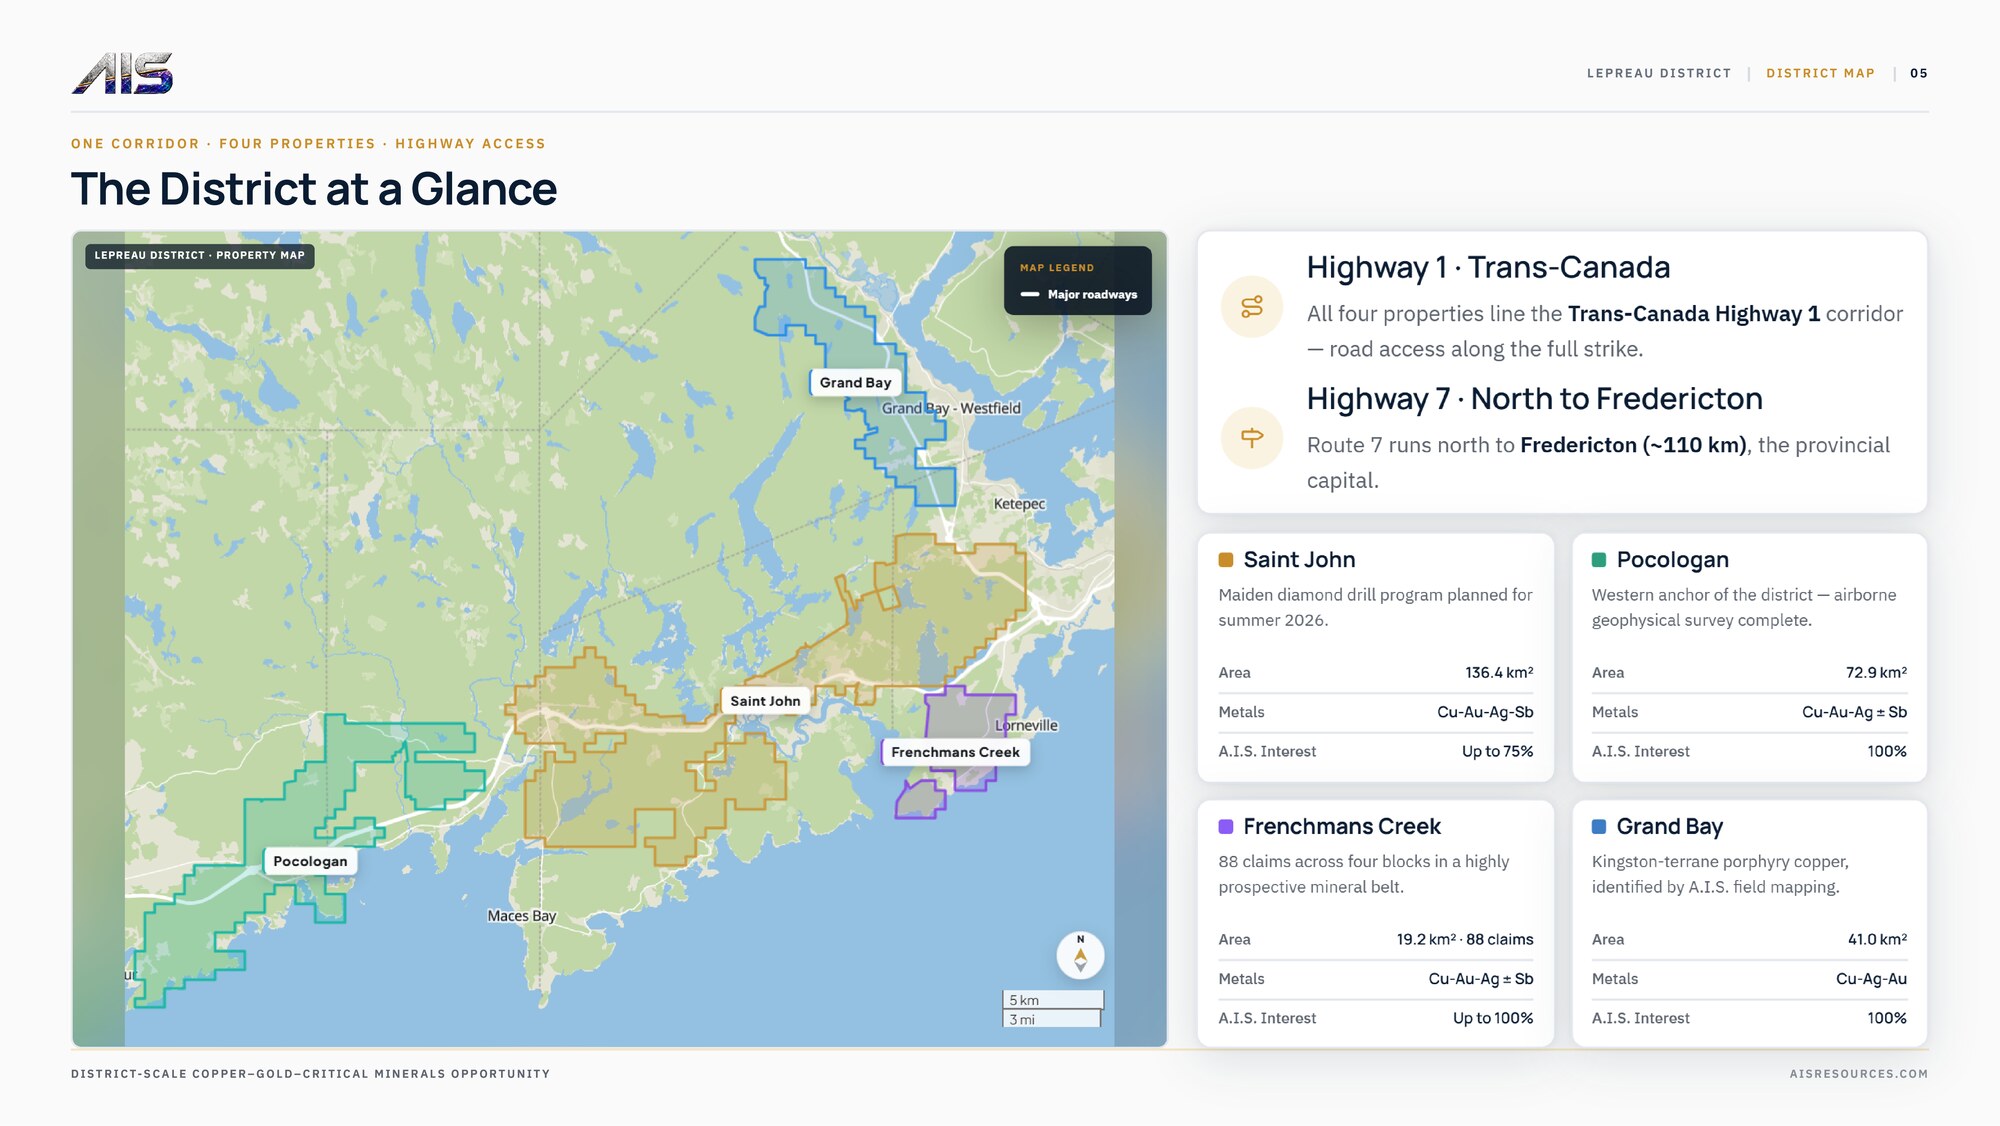Select the Grand Bay blue color swatch
The image size is (2000, 1126).
tap(1599, 827)
